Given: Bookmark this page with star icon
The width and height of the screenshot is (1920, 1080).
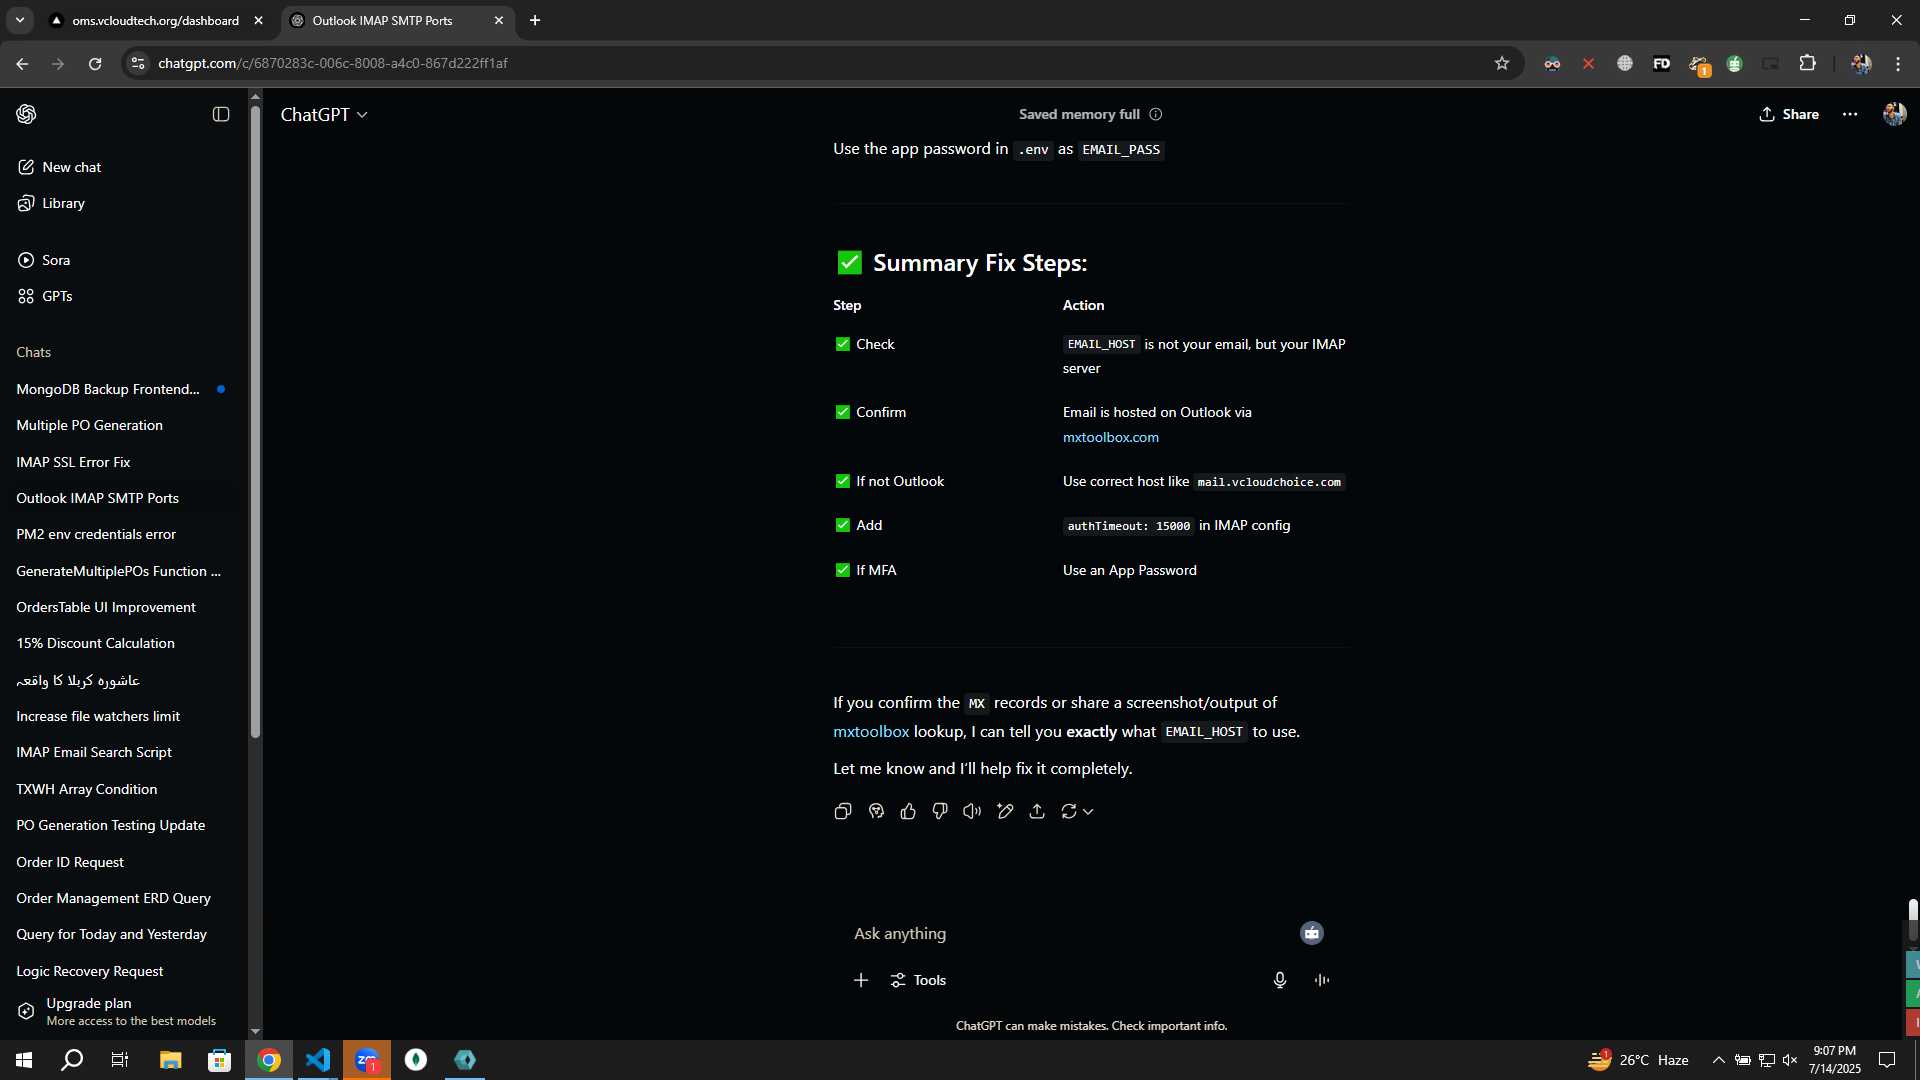Looking at the screenshot, I should tap(1502, 63).
